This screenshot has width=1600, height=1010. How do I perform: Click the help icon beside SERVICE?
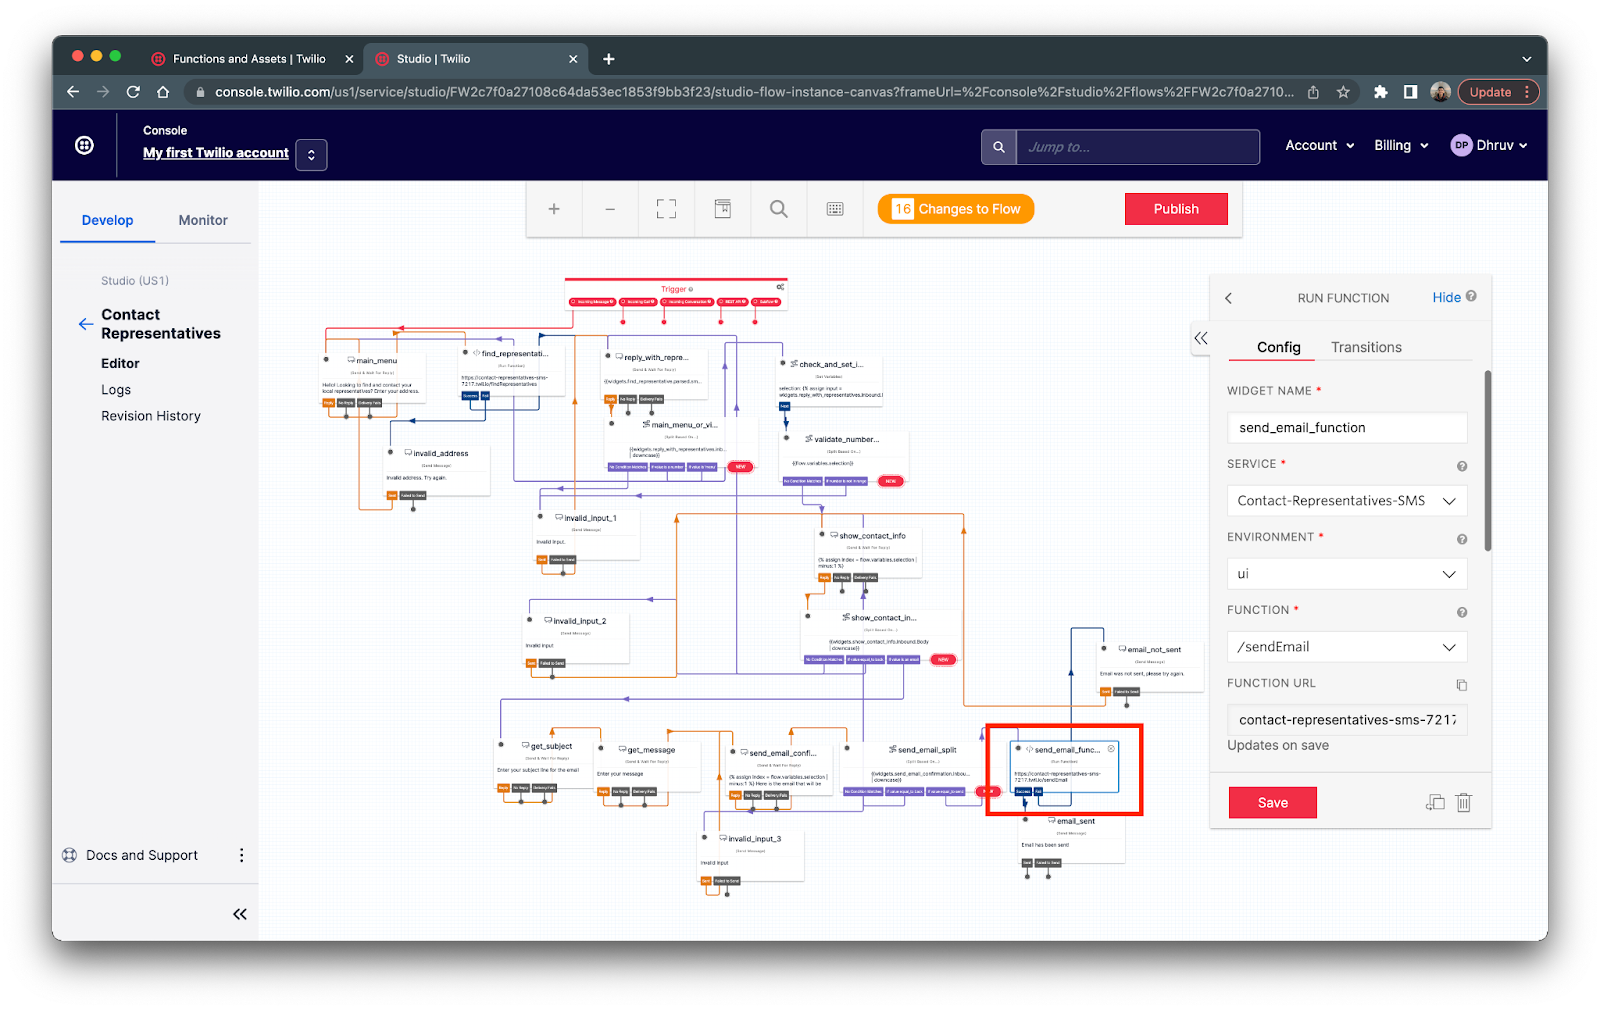point(1462,466)
